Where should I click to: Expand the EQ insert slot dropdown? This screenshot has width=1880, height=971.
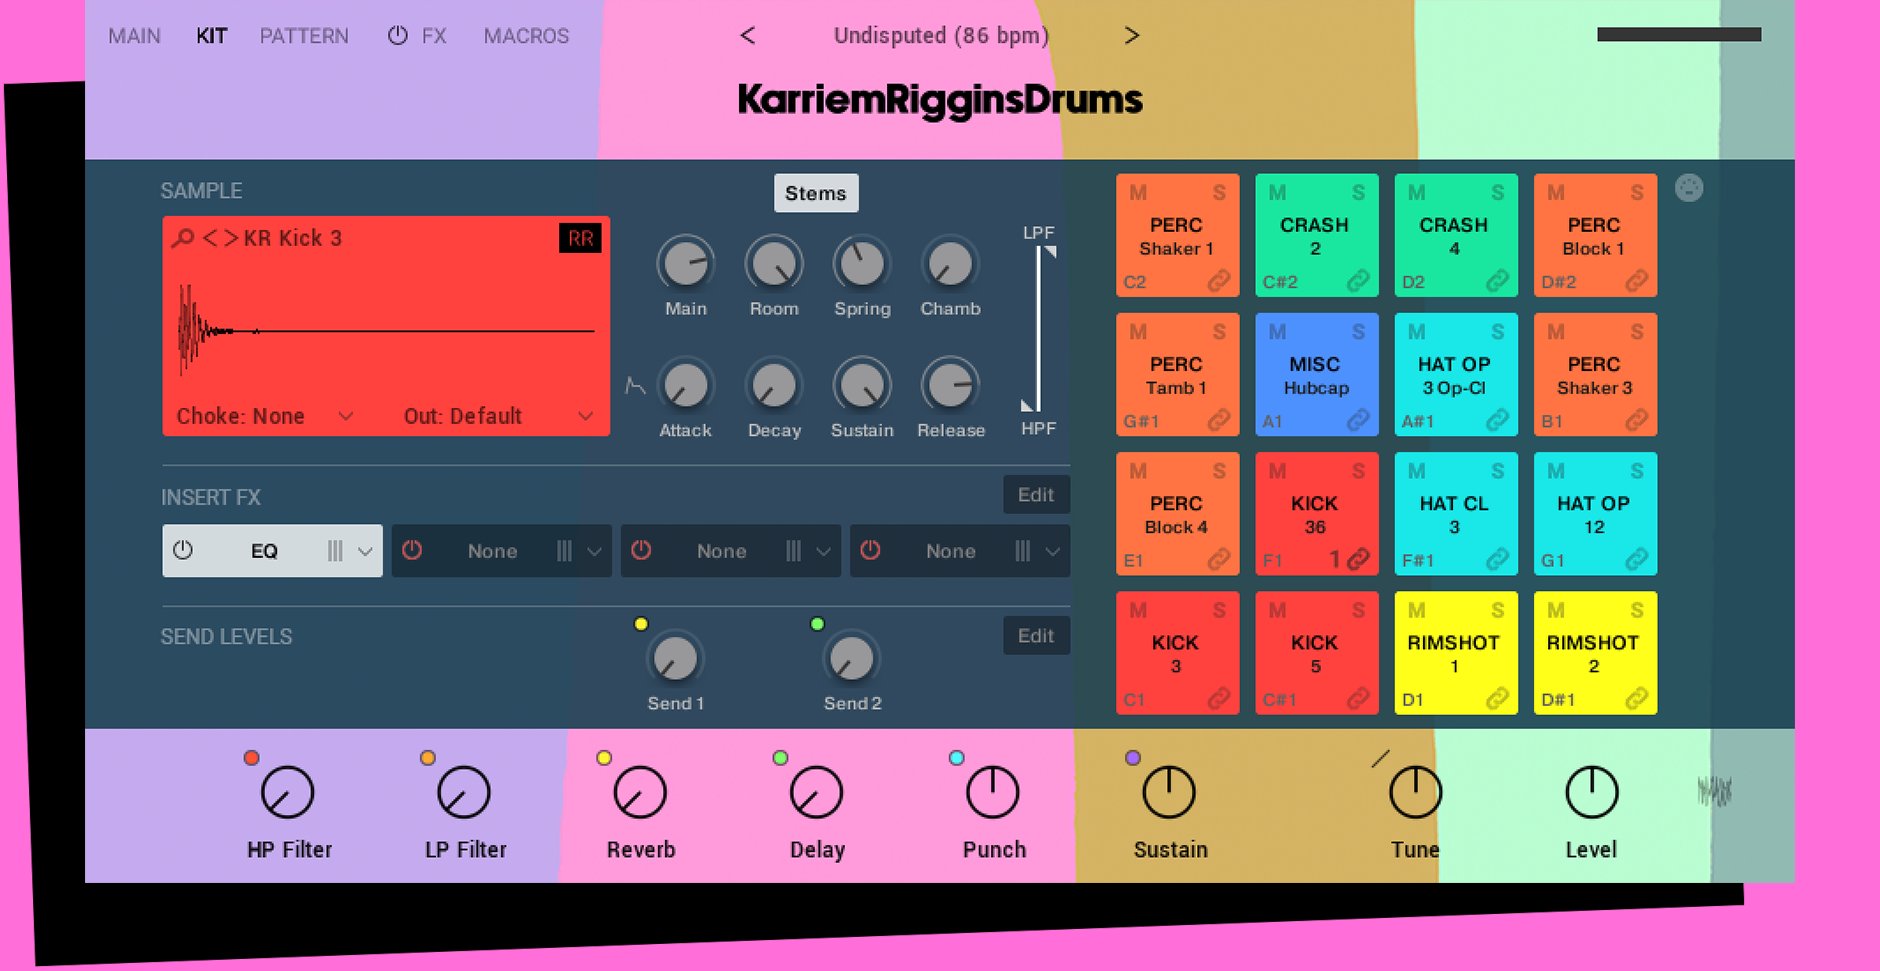click(x=365, y=551)
